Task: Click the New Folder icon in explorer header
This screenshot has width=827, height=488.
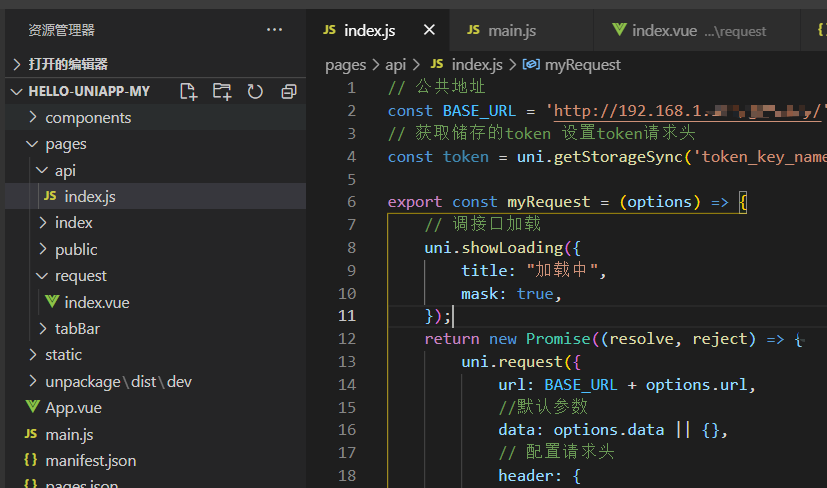Action: pyautogui.click(x=222, y=91)
